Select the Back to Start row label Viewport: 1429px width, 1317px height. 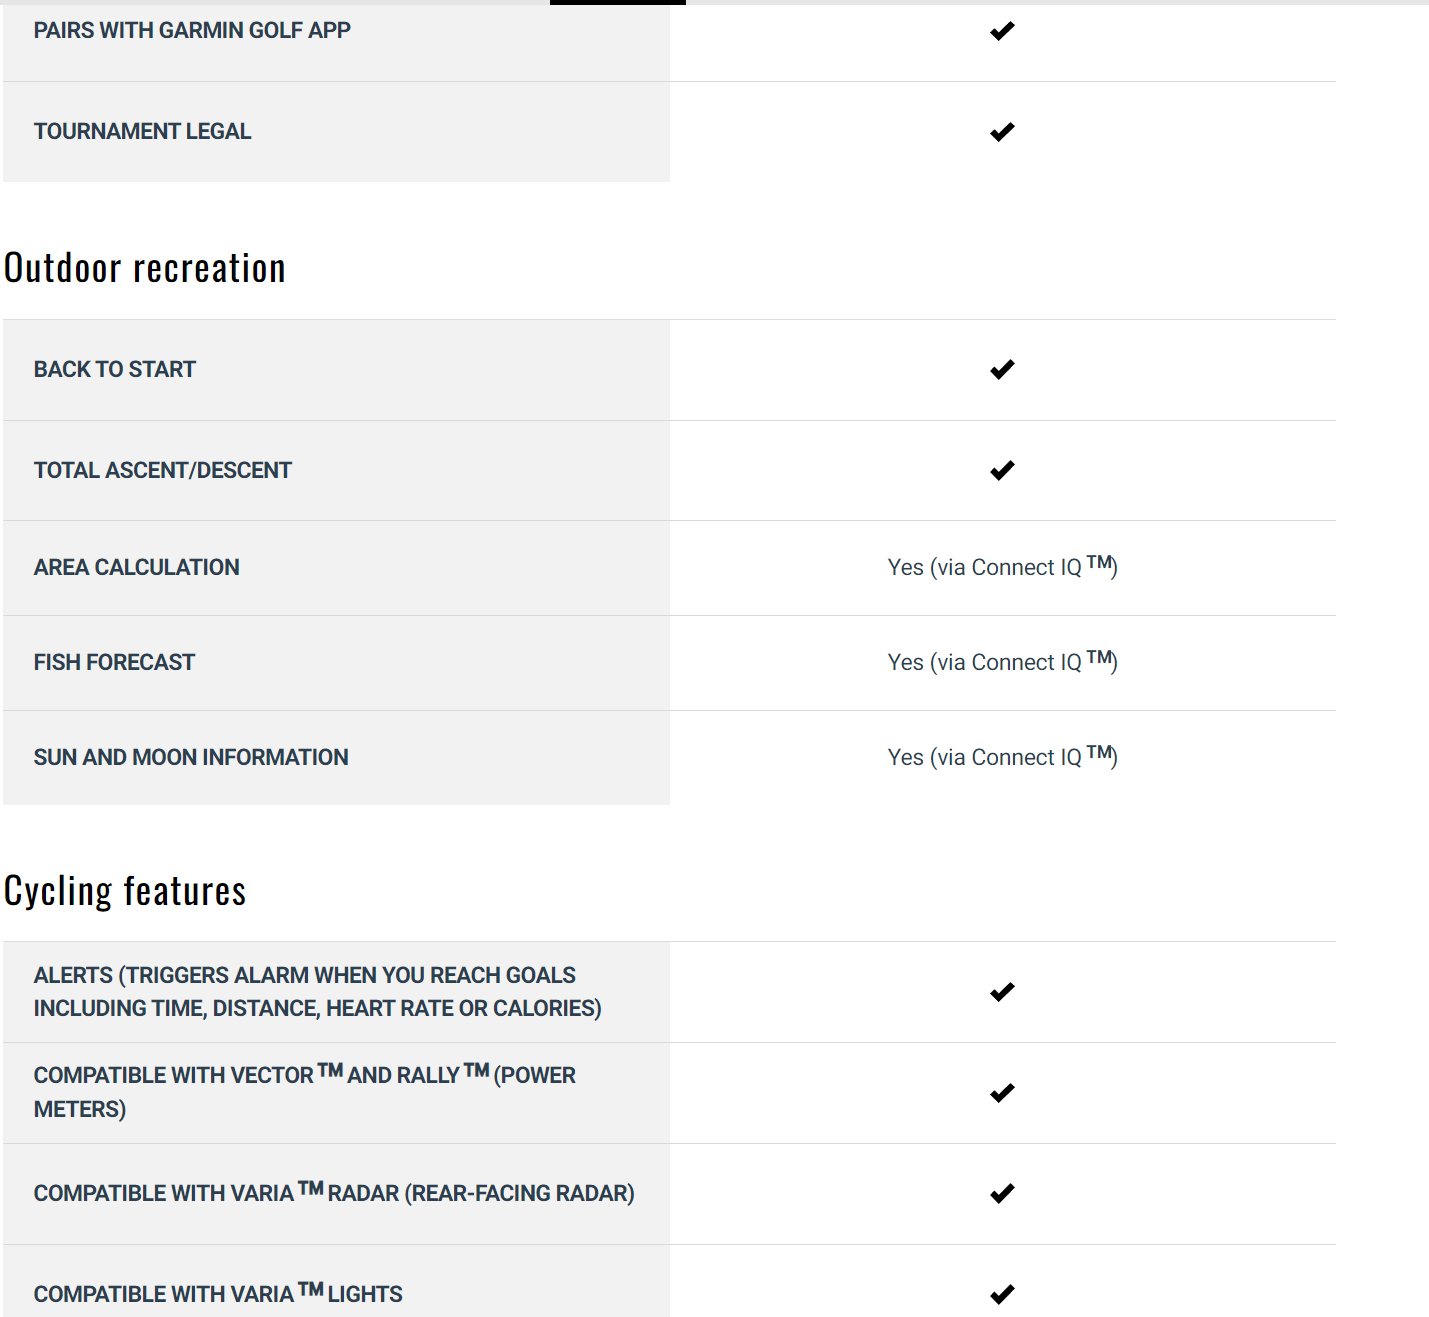[x=115, y=370]
